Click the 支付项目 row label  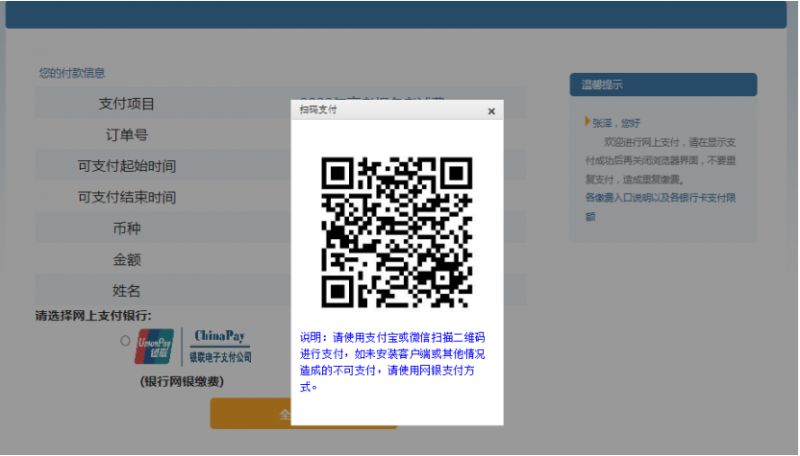point(127,104)
